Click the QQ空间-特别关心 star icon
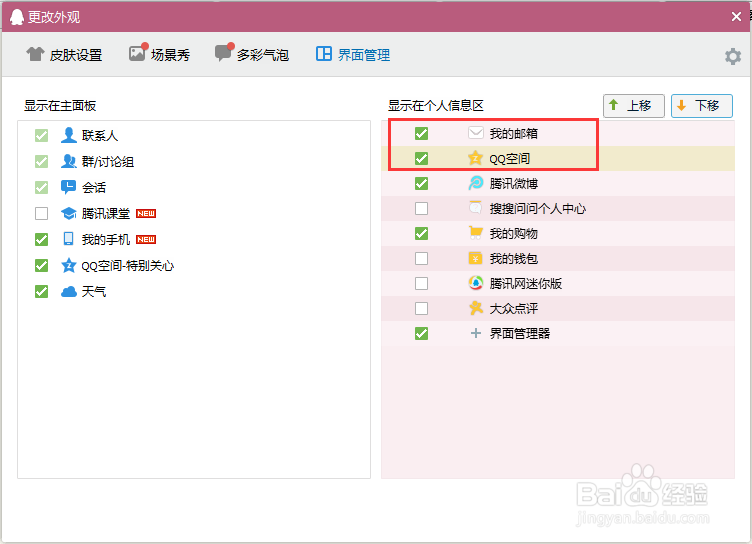The image size is (752, 544). (69, 265)
